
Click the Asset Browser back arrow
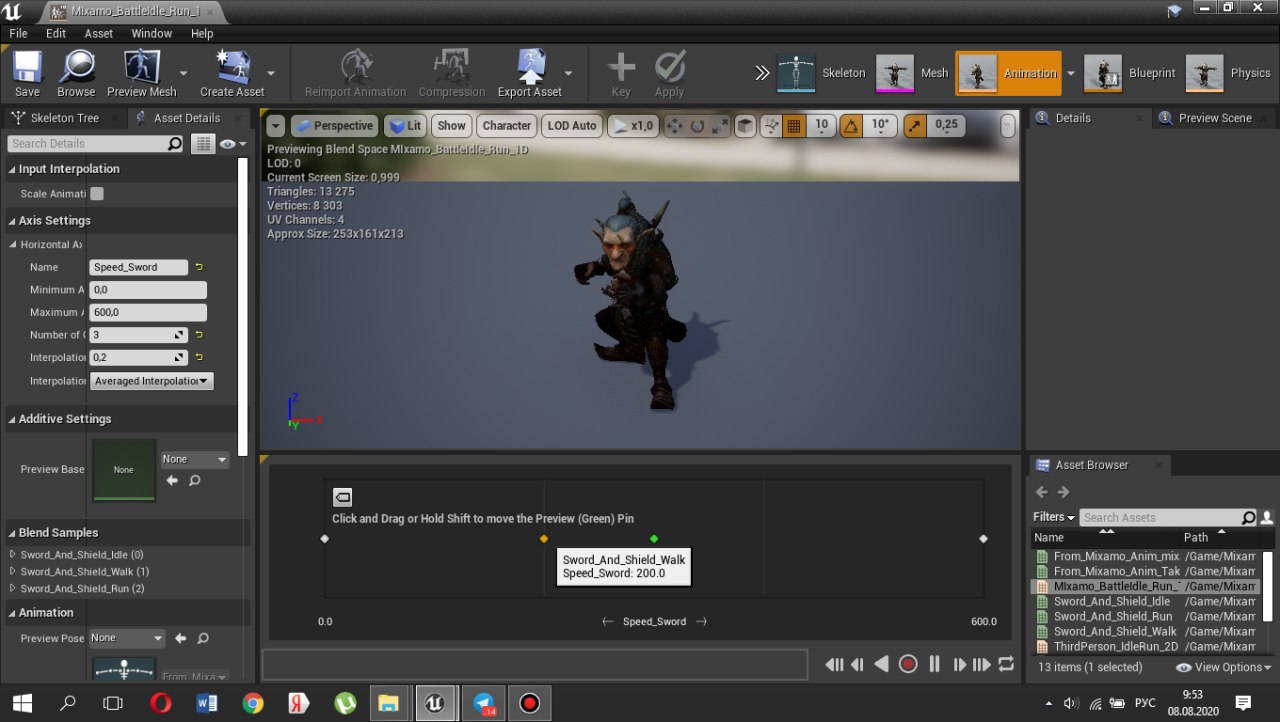point(1041,492)
